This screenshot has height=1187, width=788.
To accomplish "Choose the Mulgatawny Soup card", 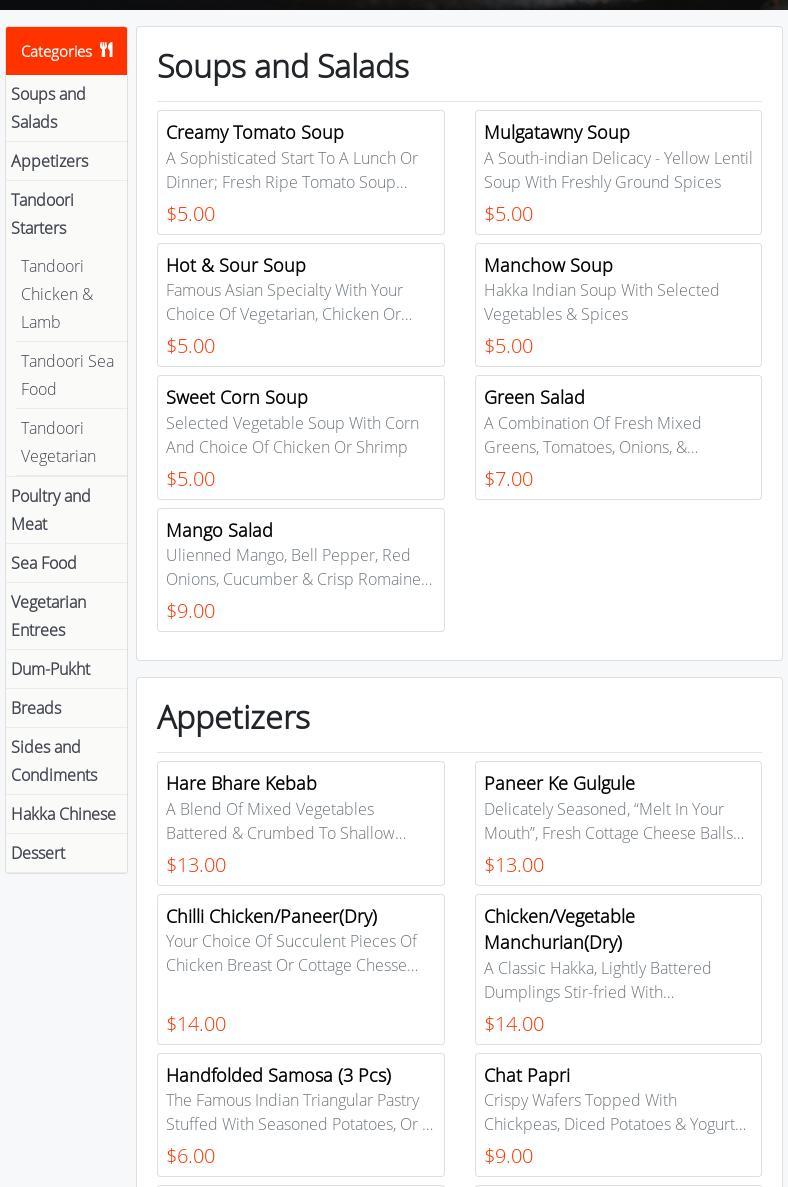I will pos(618,172).
